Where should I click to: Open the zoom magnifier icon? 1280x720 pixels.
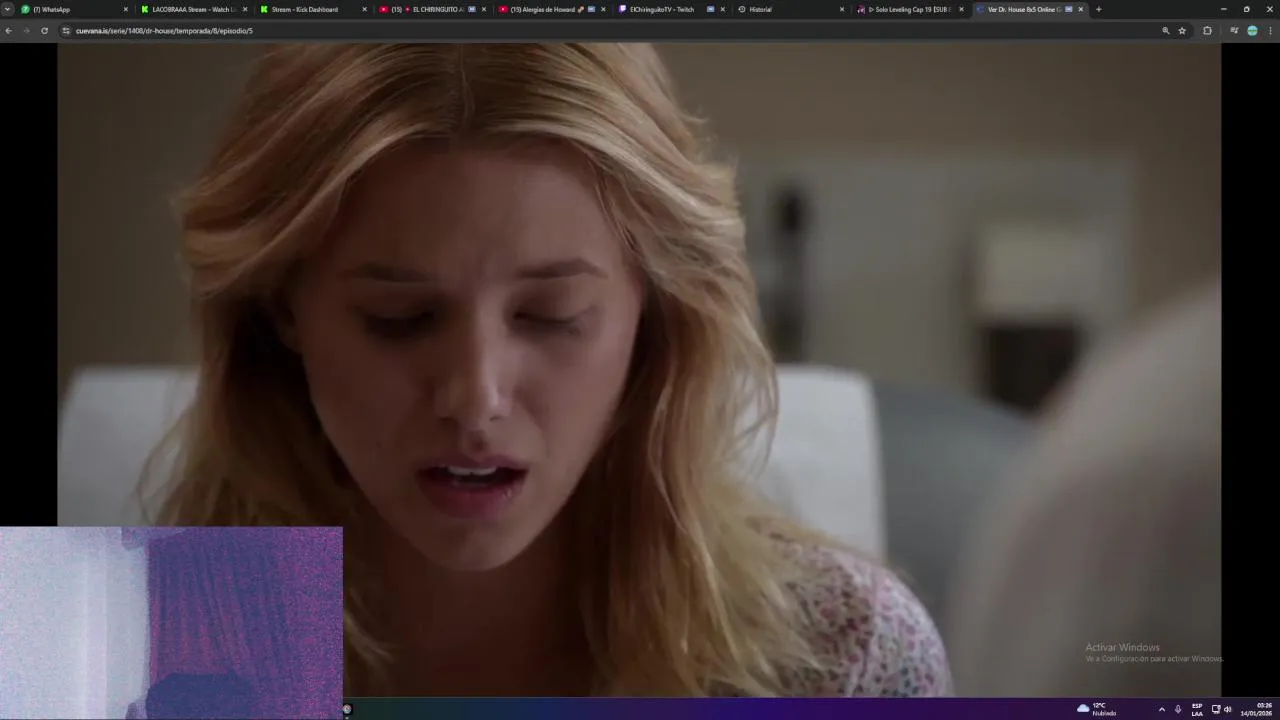1165,31
